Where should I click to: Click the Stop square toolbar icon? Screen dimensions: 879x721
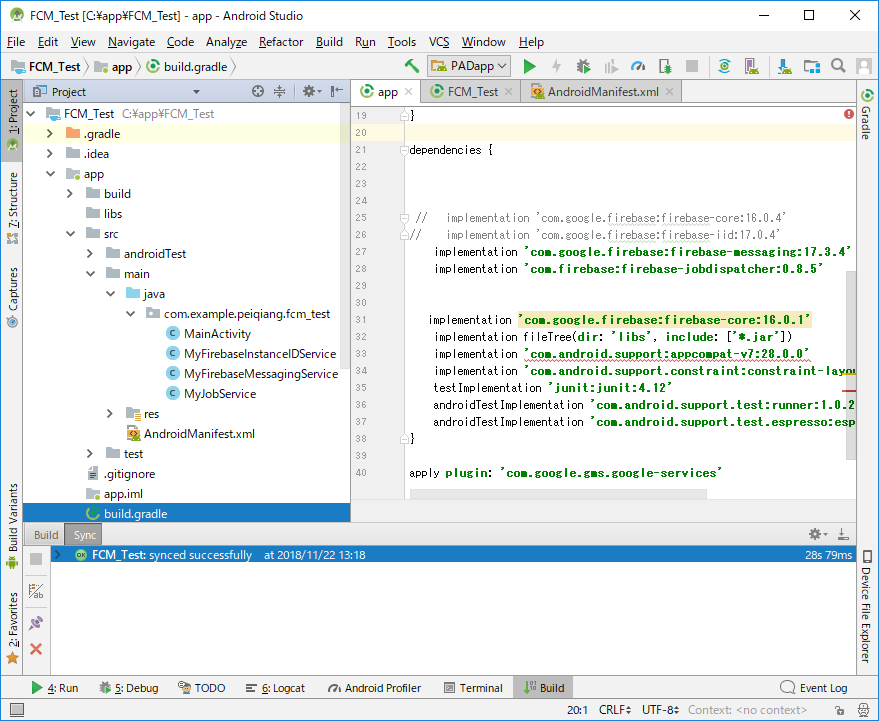(x=692, y=66)
